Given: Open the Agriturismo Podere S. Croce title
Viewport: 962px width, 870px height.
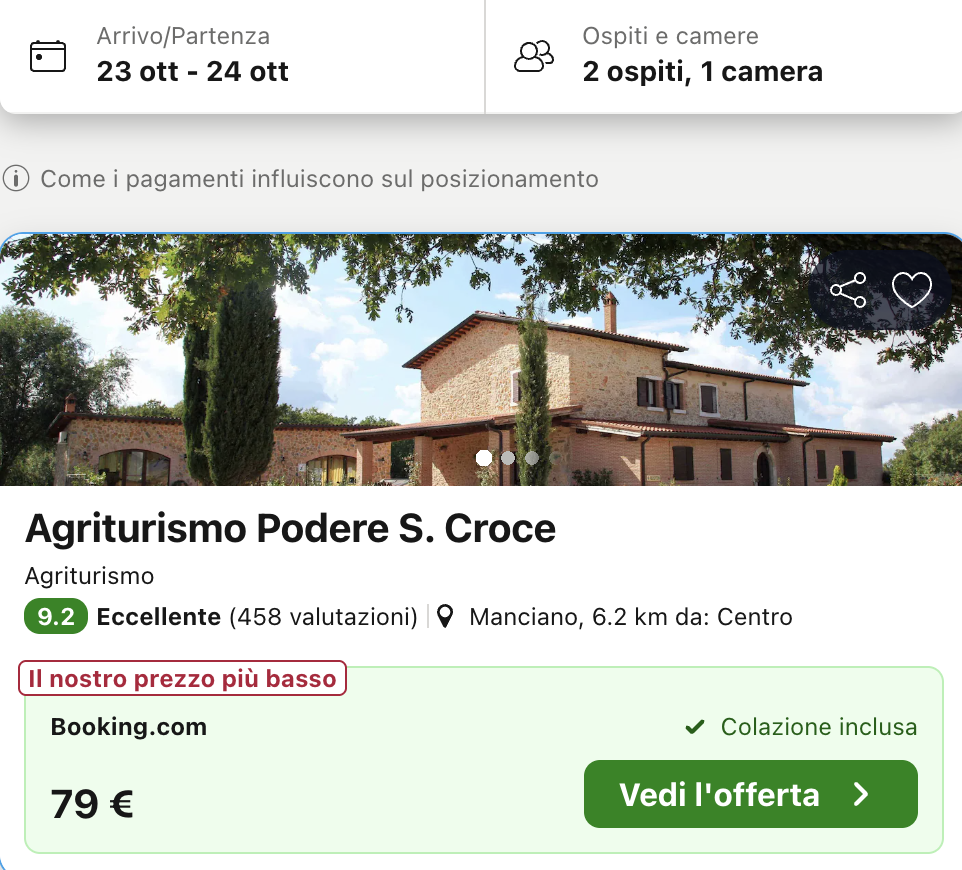Looking at the screenshot, I should click(x=290, y=529).
